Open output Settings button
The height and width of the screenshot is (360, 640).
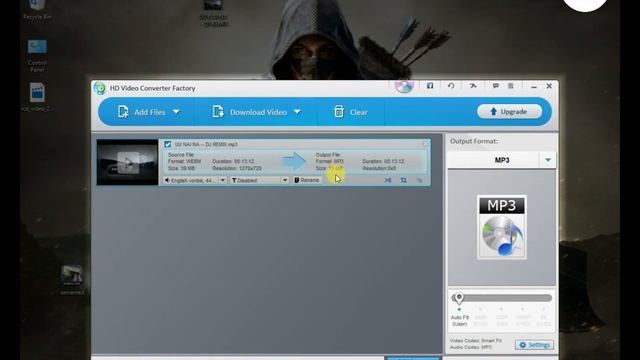tap(534, 345)
